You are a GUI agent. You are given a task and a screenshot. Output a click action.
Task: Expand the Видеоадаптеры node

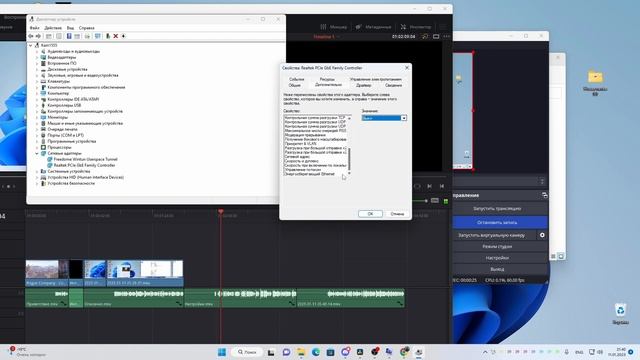coord(37,58)
